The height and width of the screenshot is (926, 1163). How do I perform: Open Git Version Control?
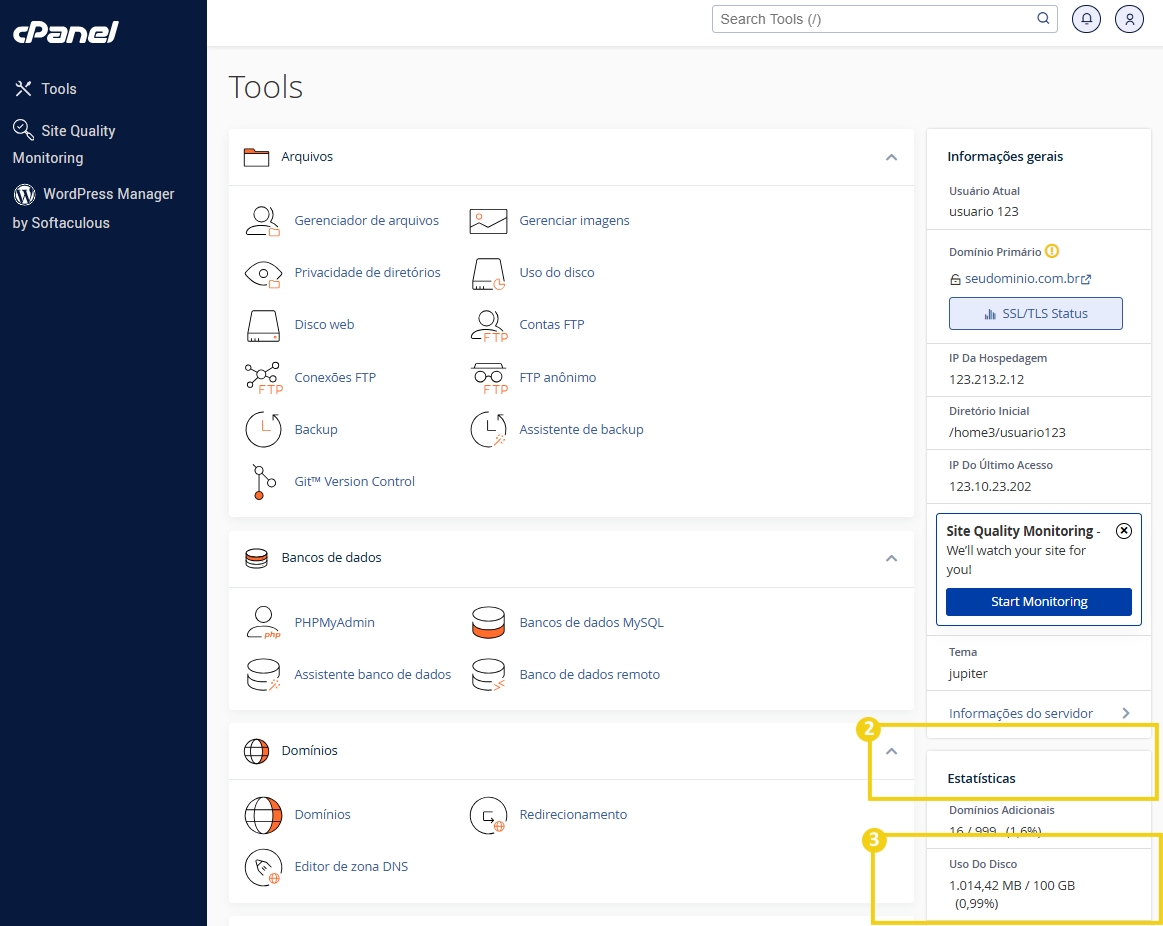pos(263,481)
